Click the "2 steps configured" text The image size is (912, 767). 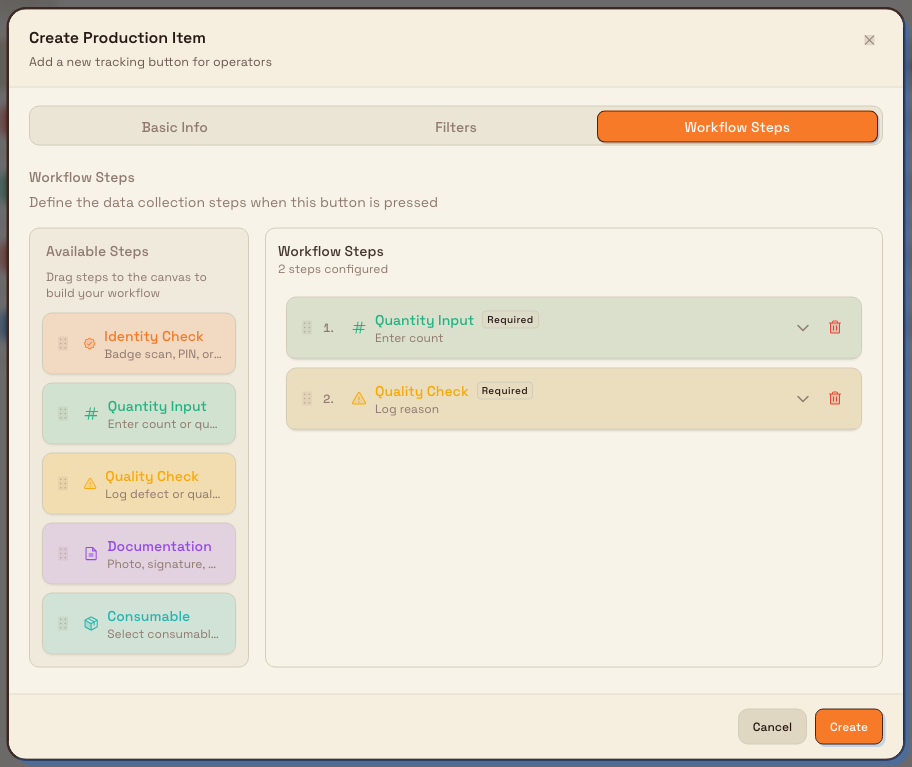pyautogui.click(x=333, y=269)
